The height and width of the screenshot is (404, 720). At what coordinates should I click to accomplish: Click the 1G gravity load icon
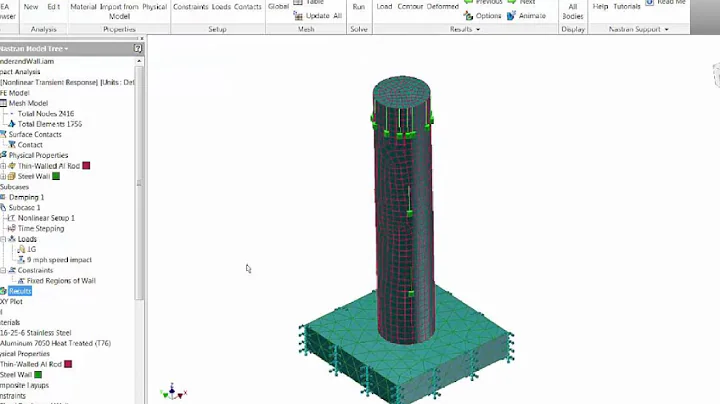21,249
